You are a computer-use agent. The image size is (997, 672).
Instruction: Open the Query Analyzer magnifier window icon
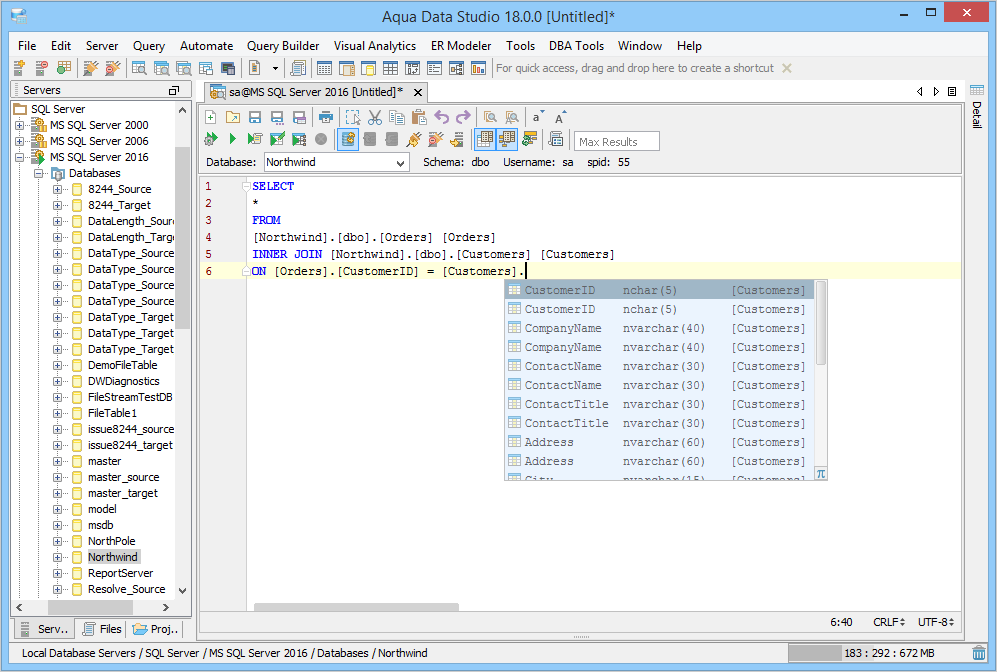coord(139,67)
